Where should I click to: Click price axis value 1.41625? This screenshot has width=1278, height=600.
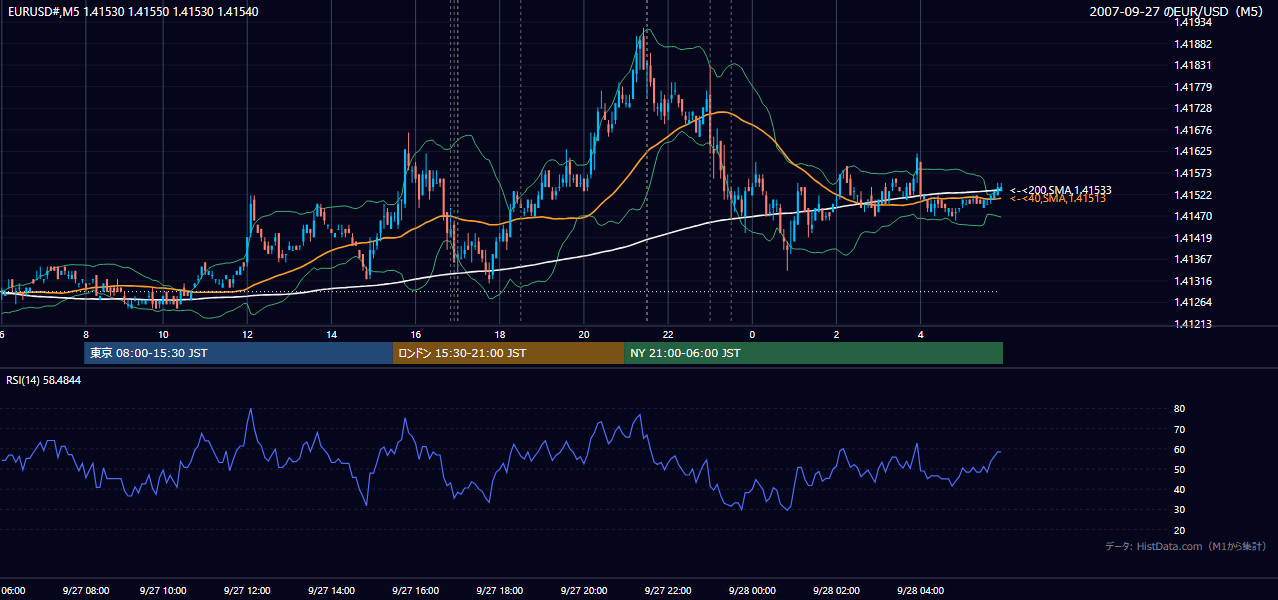(1193, 152)
